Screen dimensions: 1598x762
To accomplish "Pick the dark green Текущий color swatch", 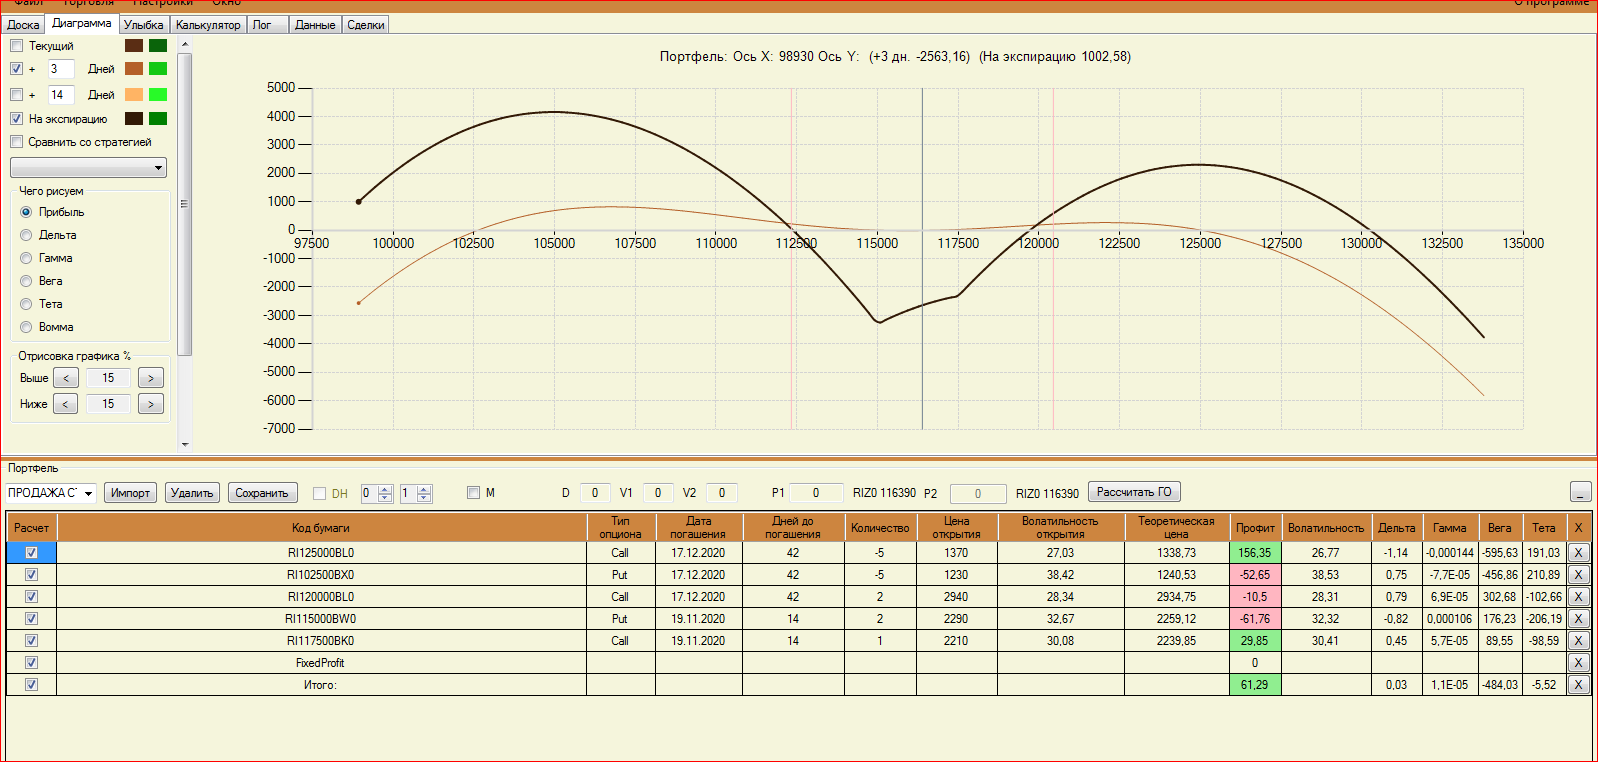I will click(x=158, y=46).
